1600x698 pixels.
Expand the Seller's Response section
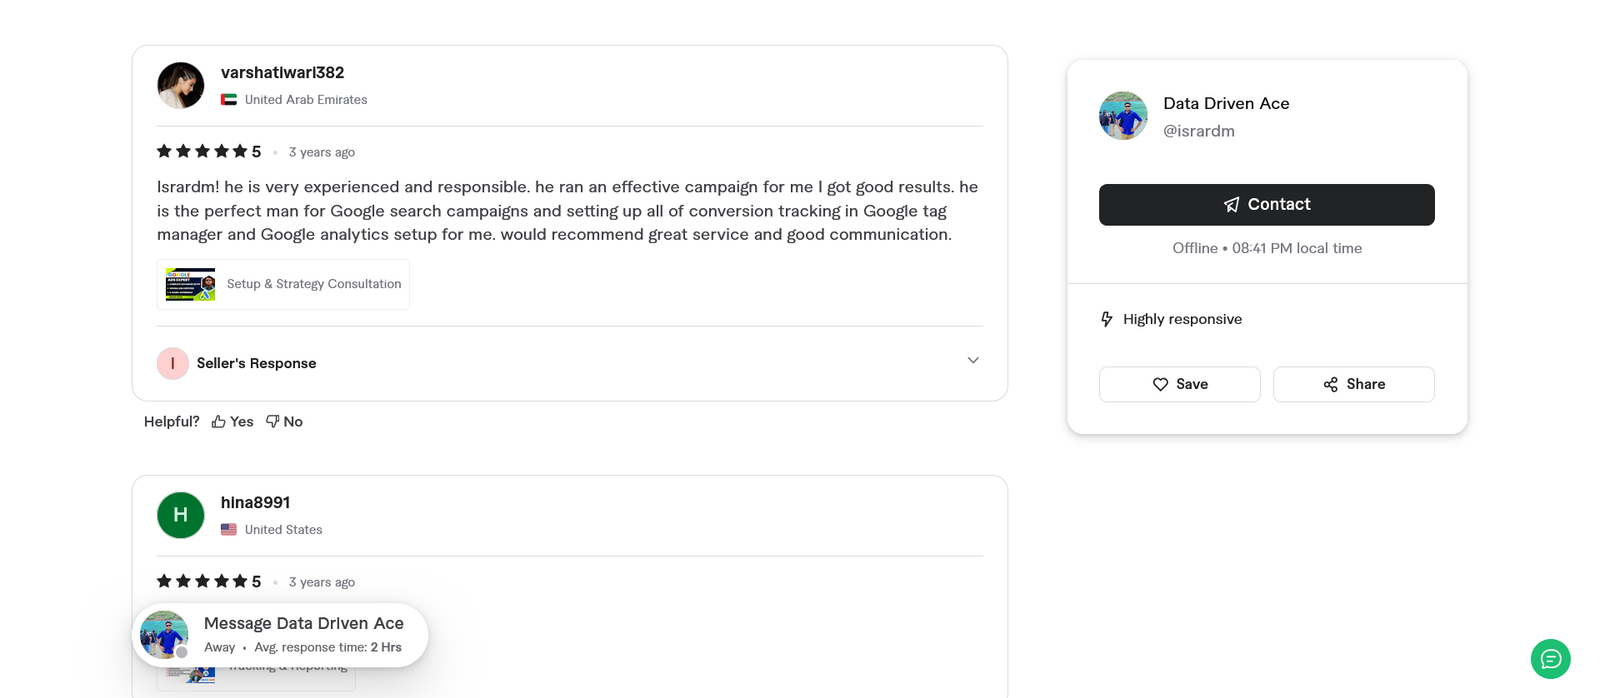pyautogui.click(x=972, y=360)
